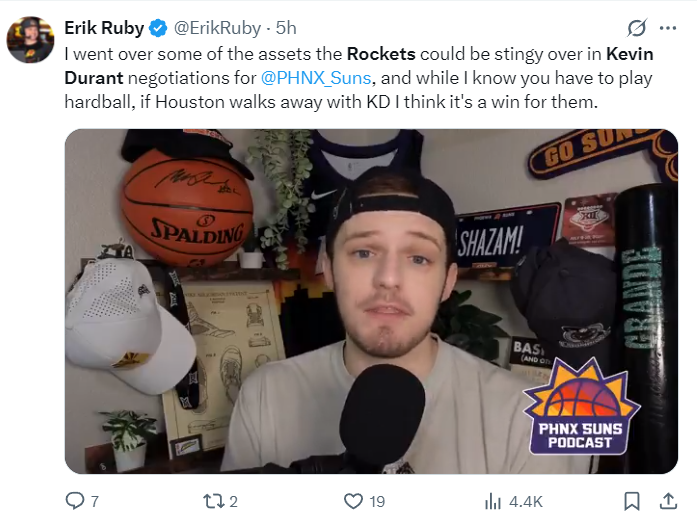
Task: Click the @ErikRuby handle
Action: (217, 28)
